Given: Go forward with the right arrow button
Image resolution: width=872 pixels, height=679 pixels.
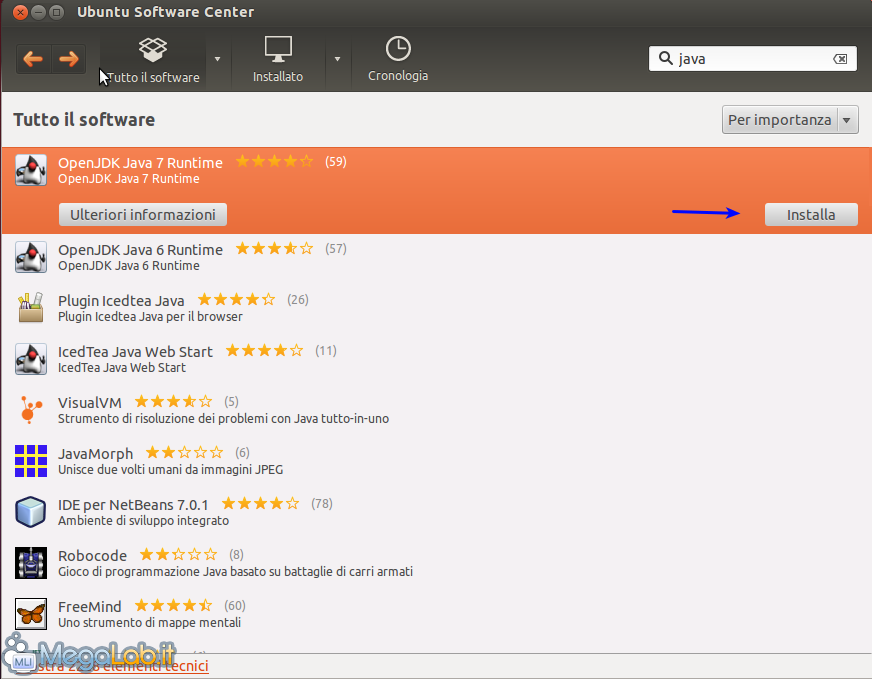Looking at the screenshot, I should pos(69,59).
